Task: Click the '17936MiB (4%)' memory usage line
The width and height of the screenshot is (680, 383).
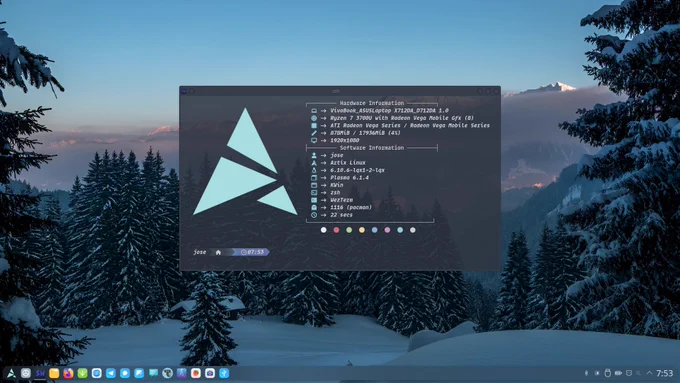Action: tap(365, 133)
